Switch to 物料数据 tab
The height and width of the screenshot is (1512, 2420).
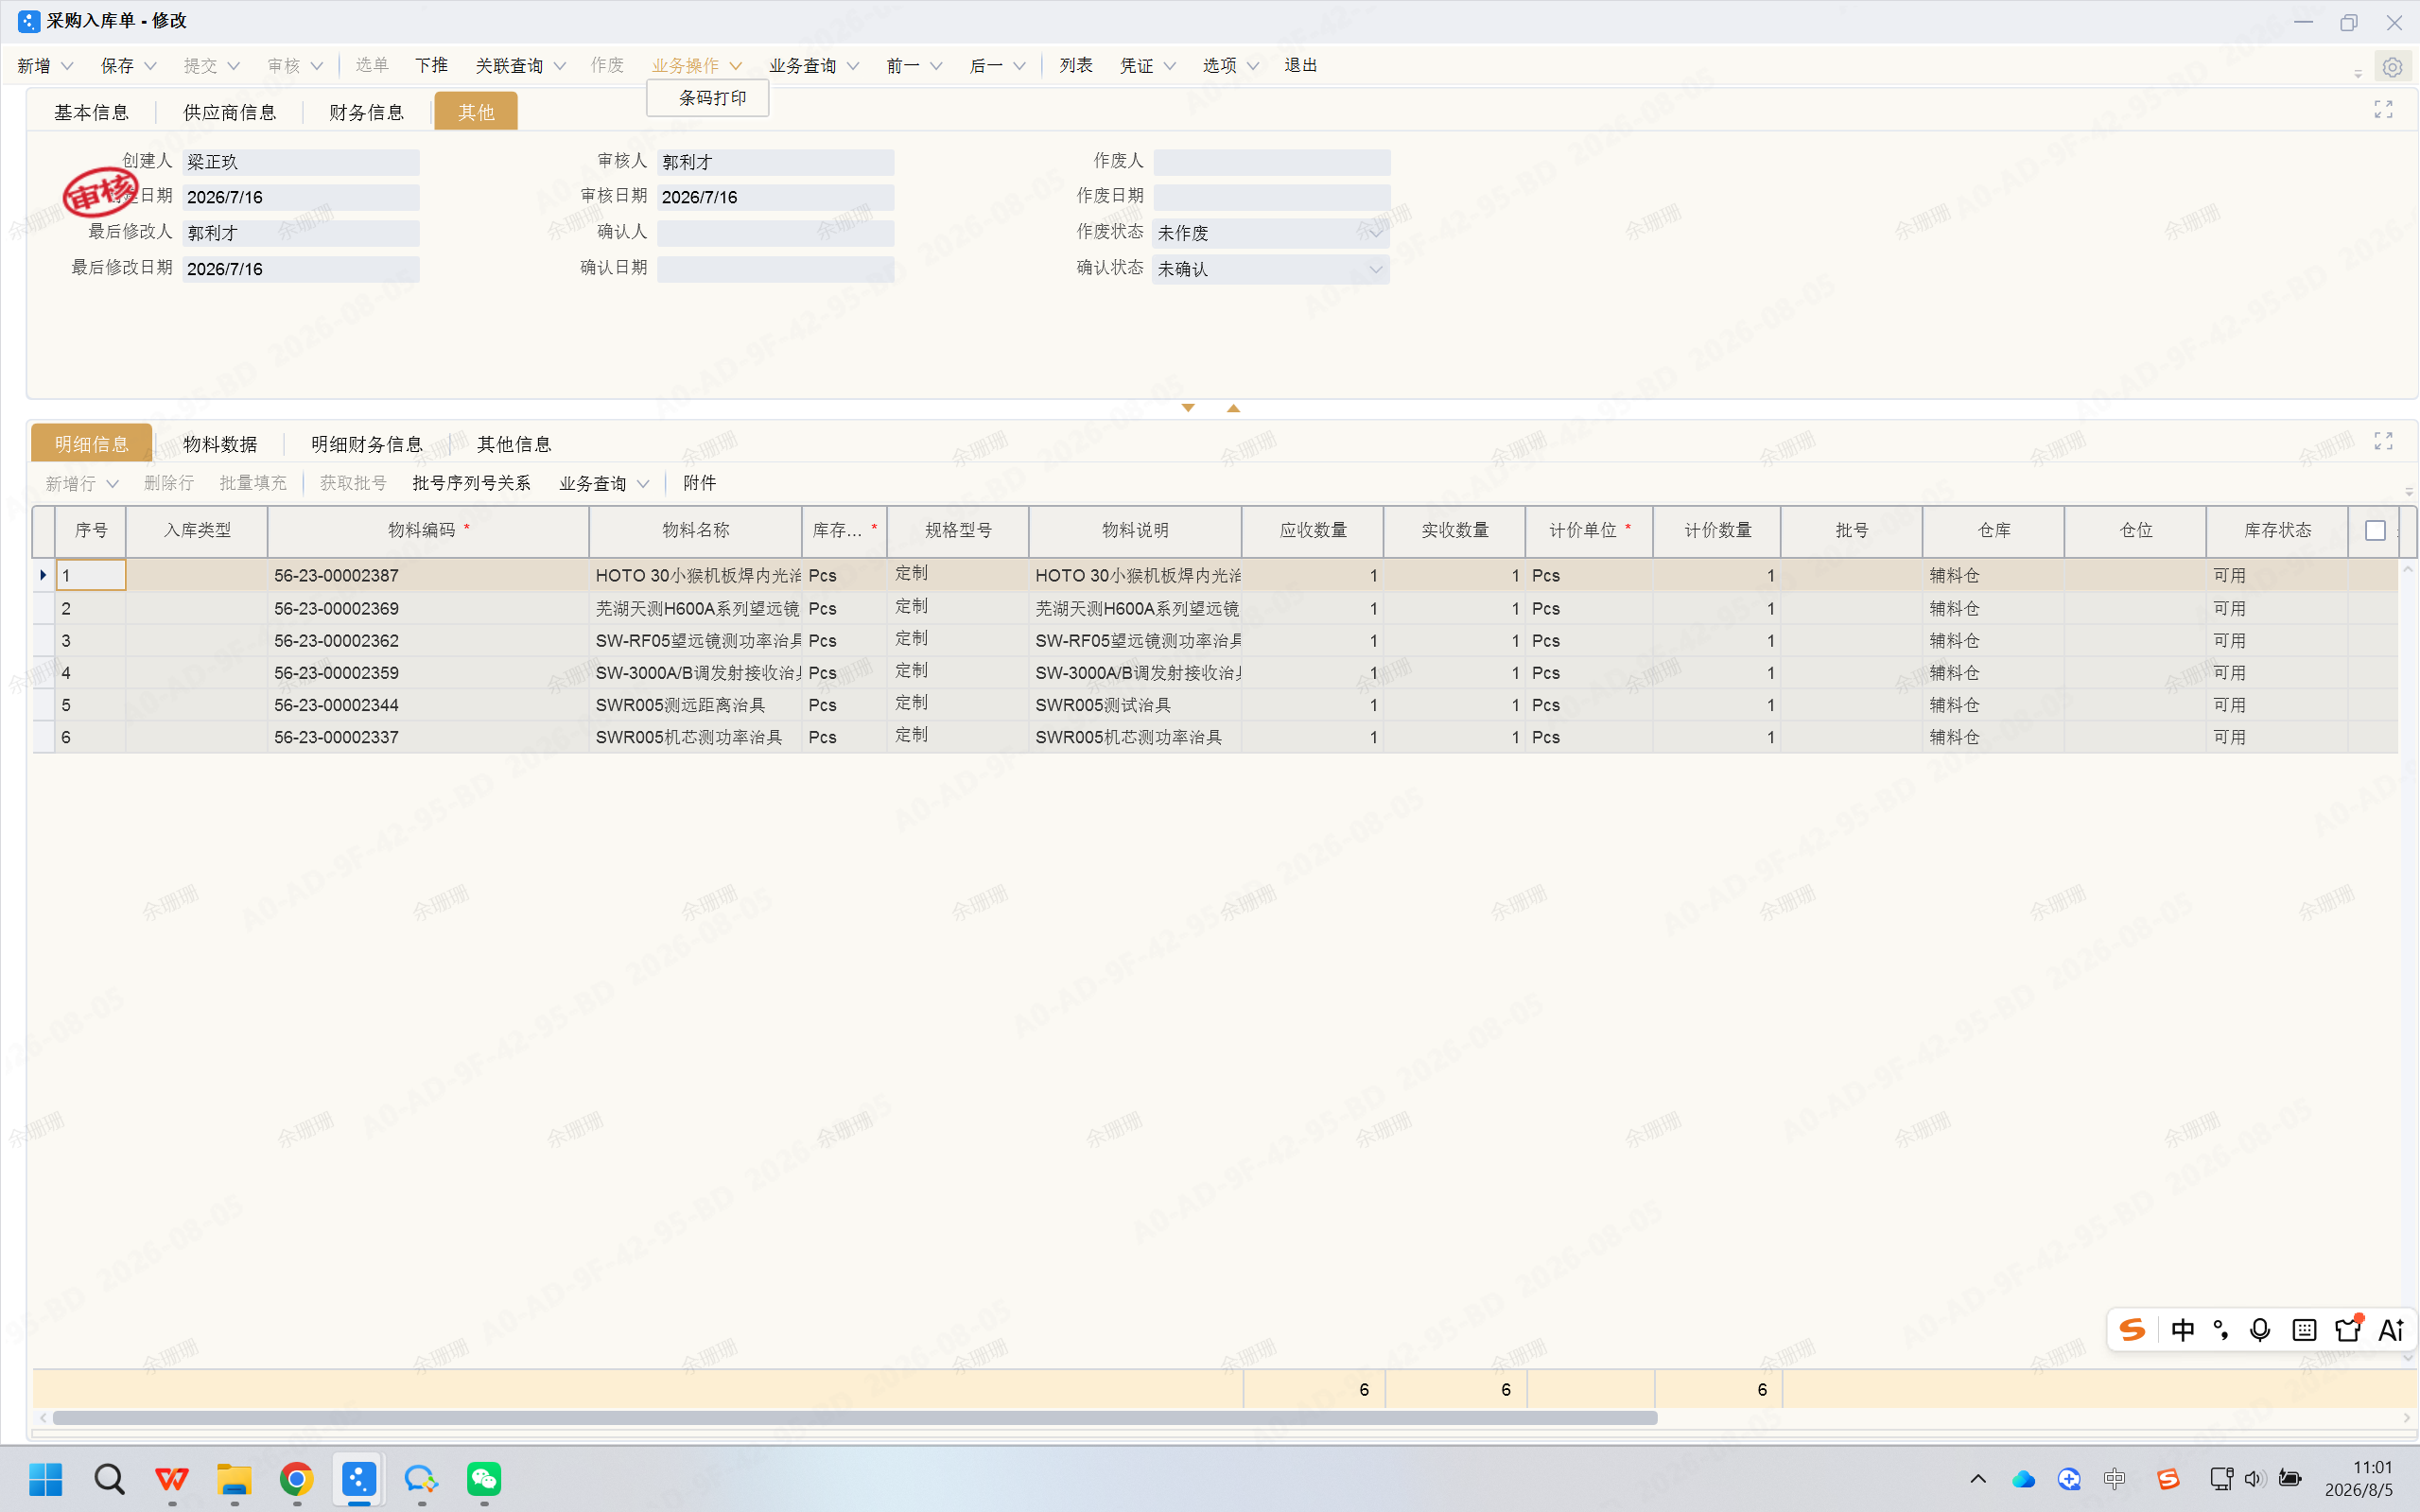220,444
